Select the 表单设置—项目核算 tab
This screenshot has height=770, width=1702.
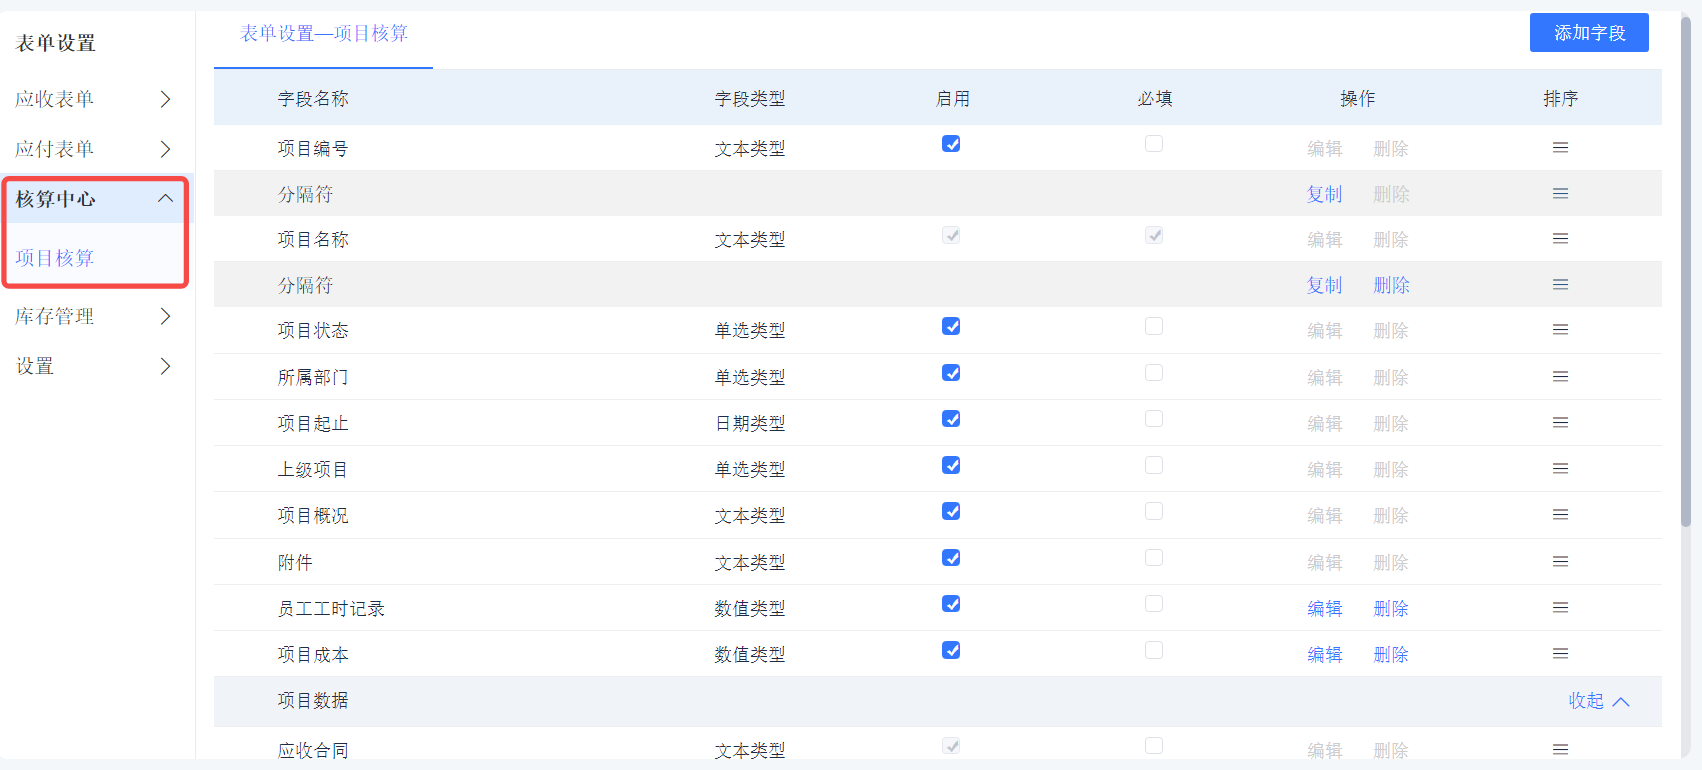[324, 34]
